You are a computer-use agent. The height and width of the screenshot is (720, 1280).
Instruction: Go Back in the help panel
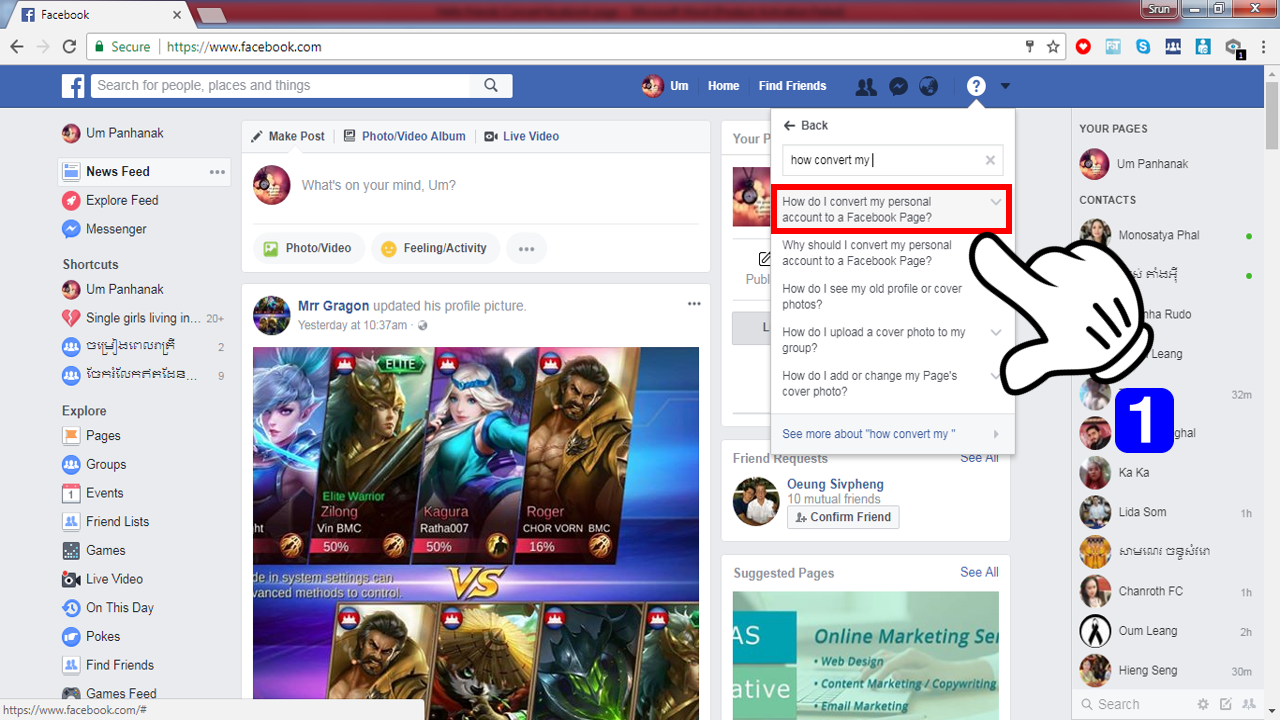(806, 125)
